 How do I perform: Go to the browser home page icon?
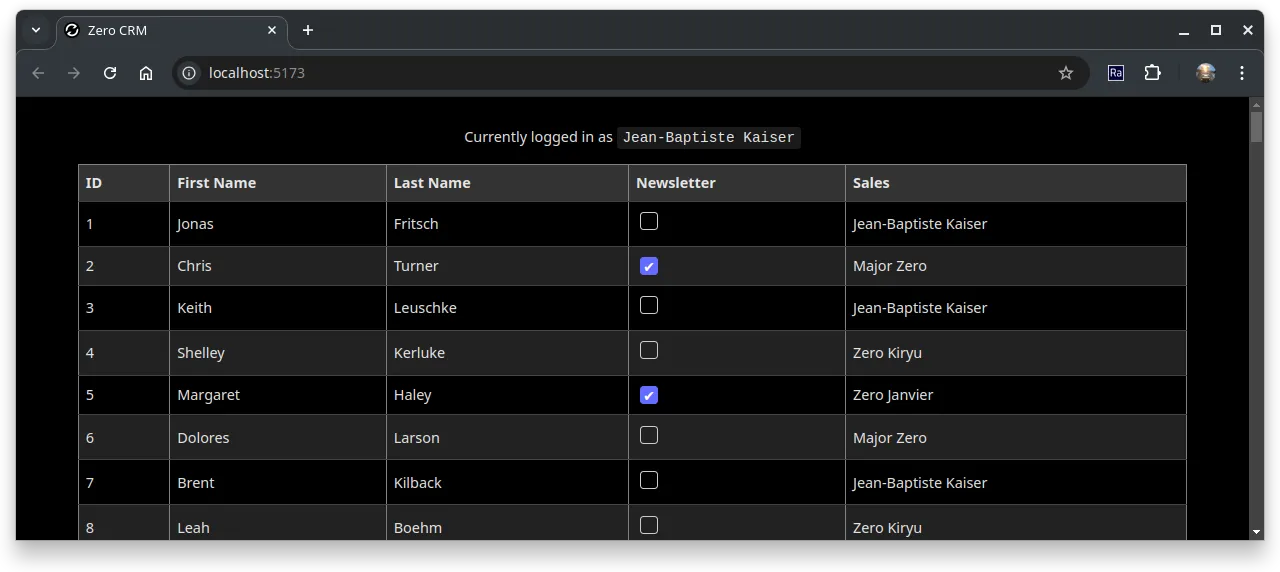(x=146, y=73)
